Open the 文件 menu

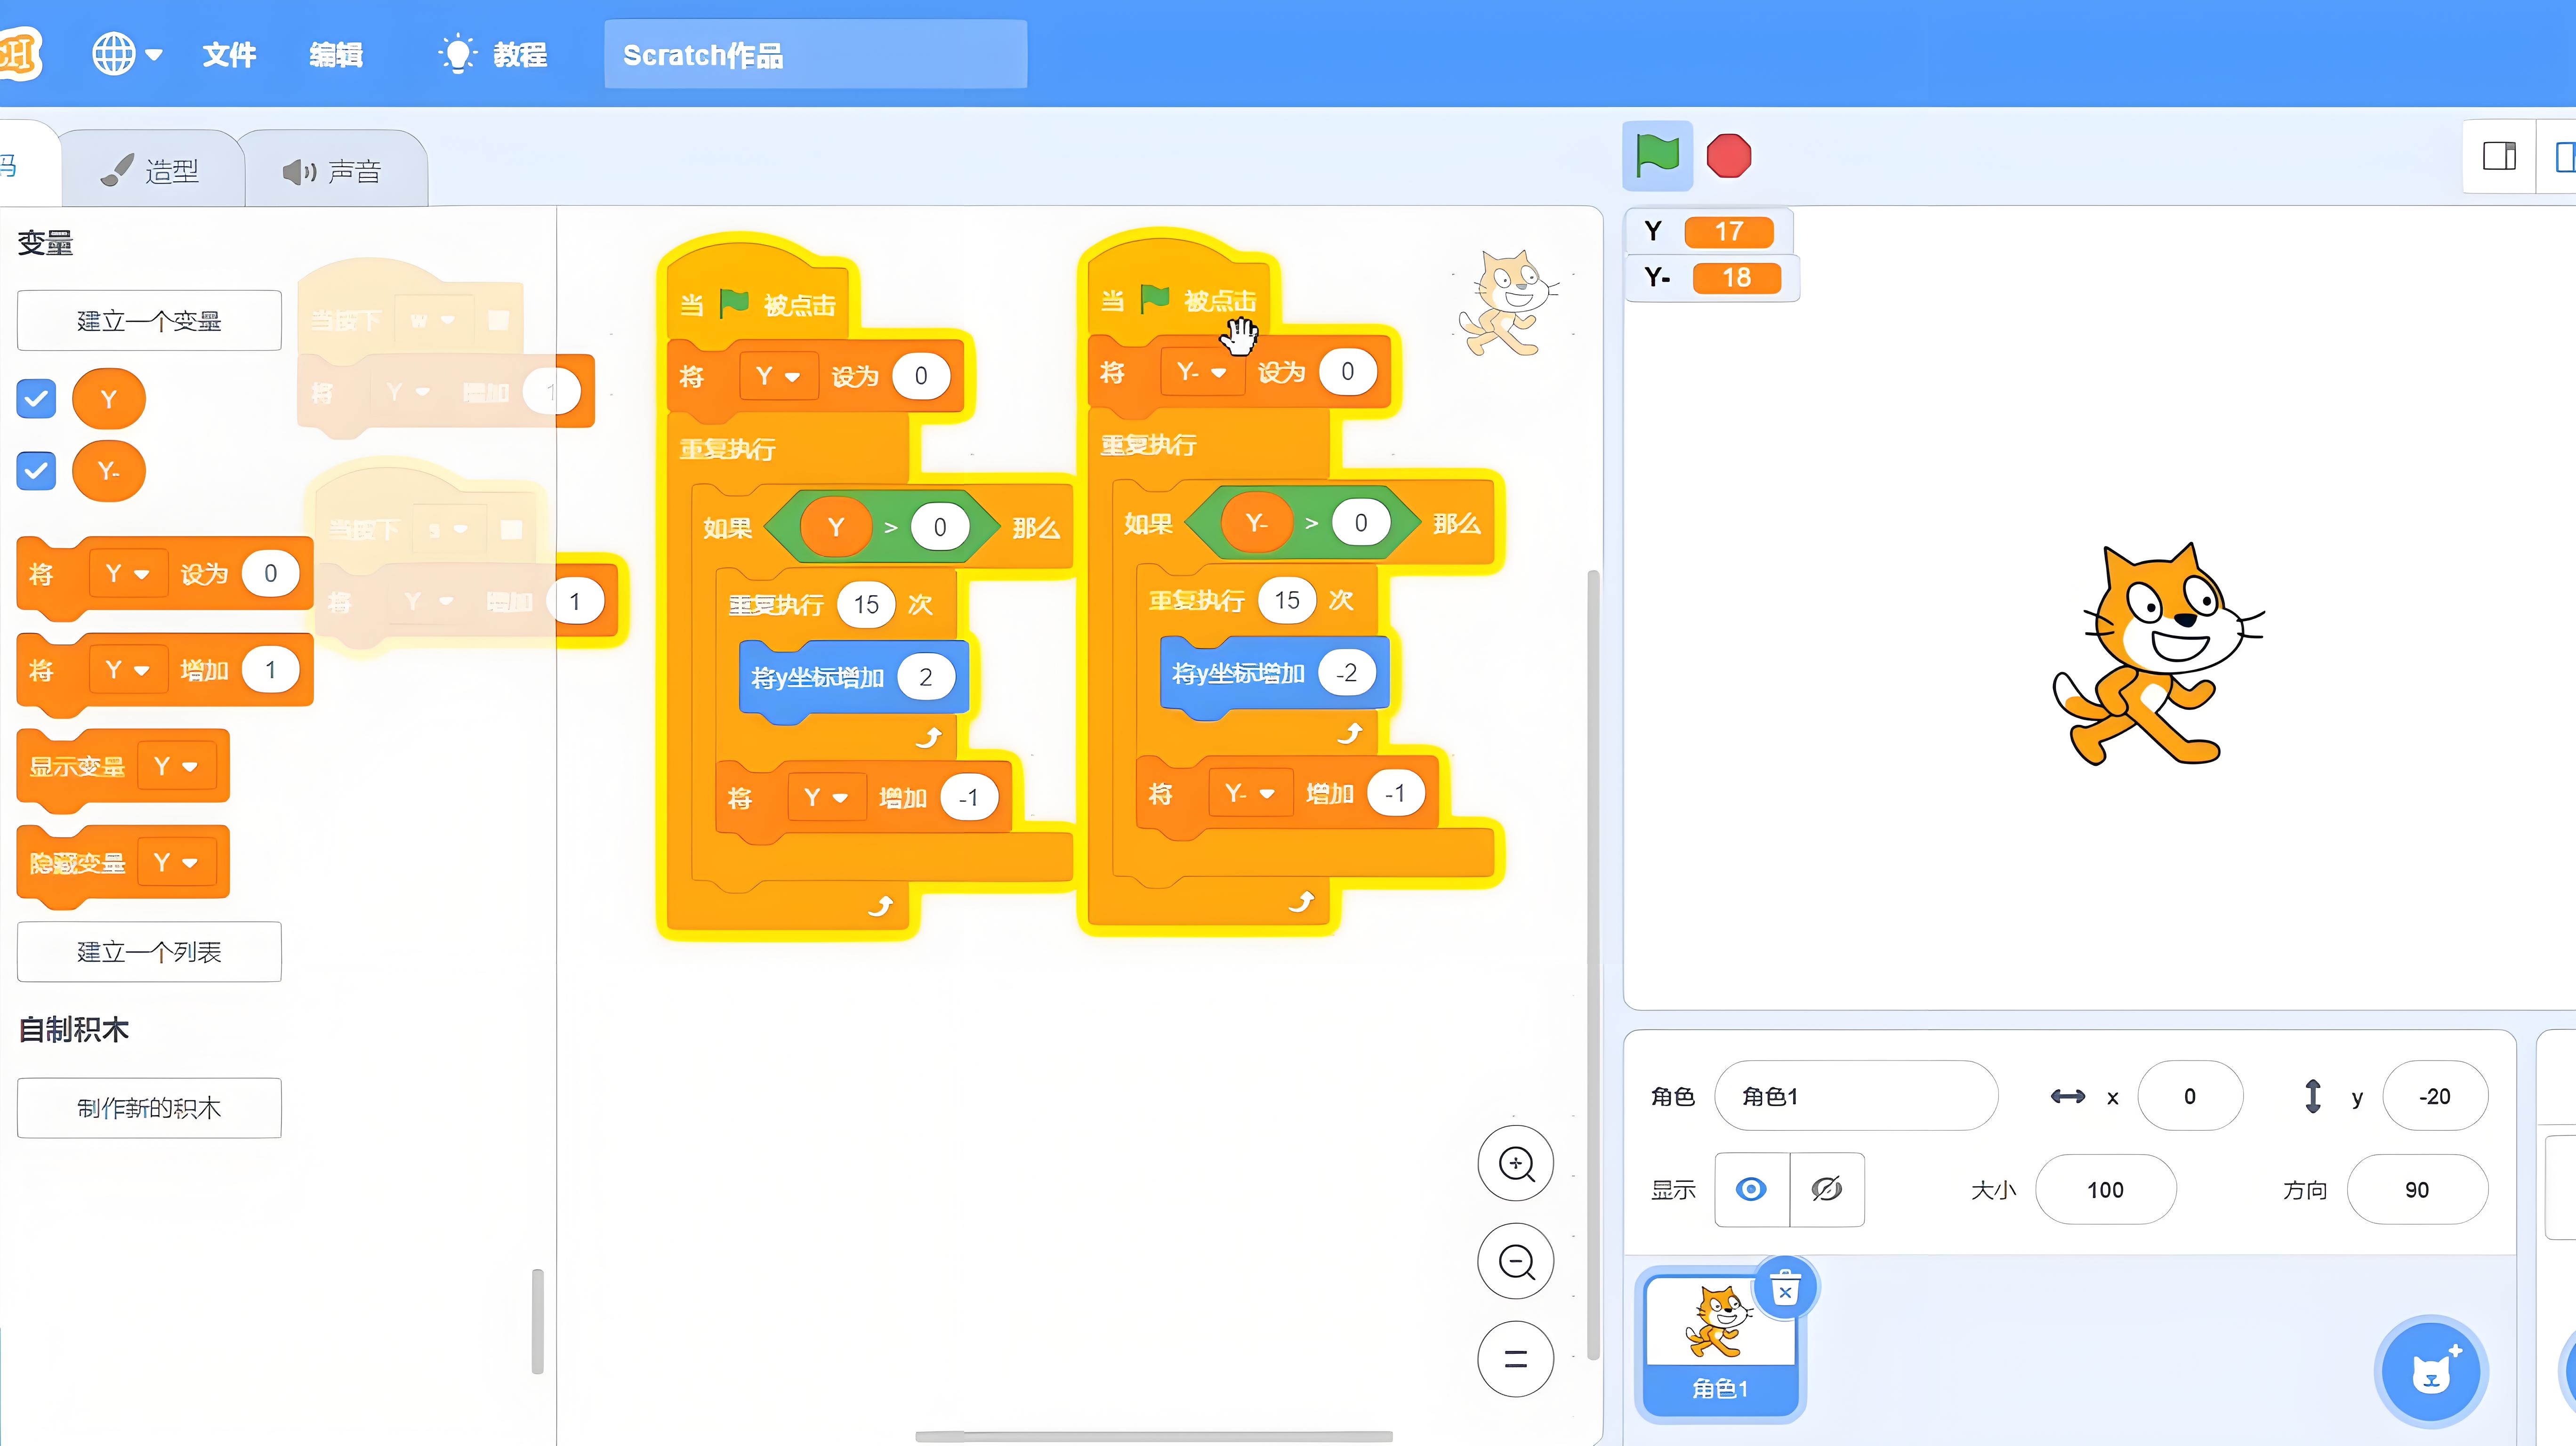tap(230, 55)
